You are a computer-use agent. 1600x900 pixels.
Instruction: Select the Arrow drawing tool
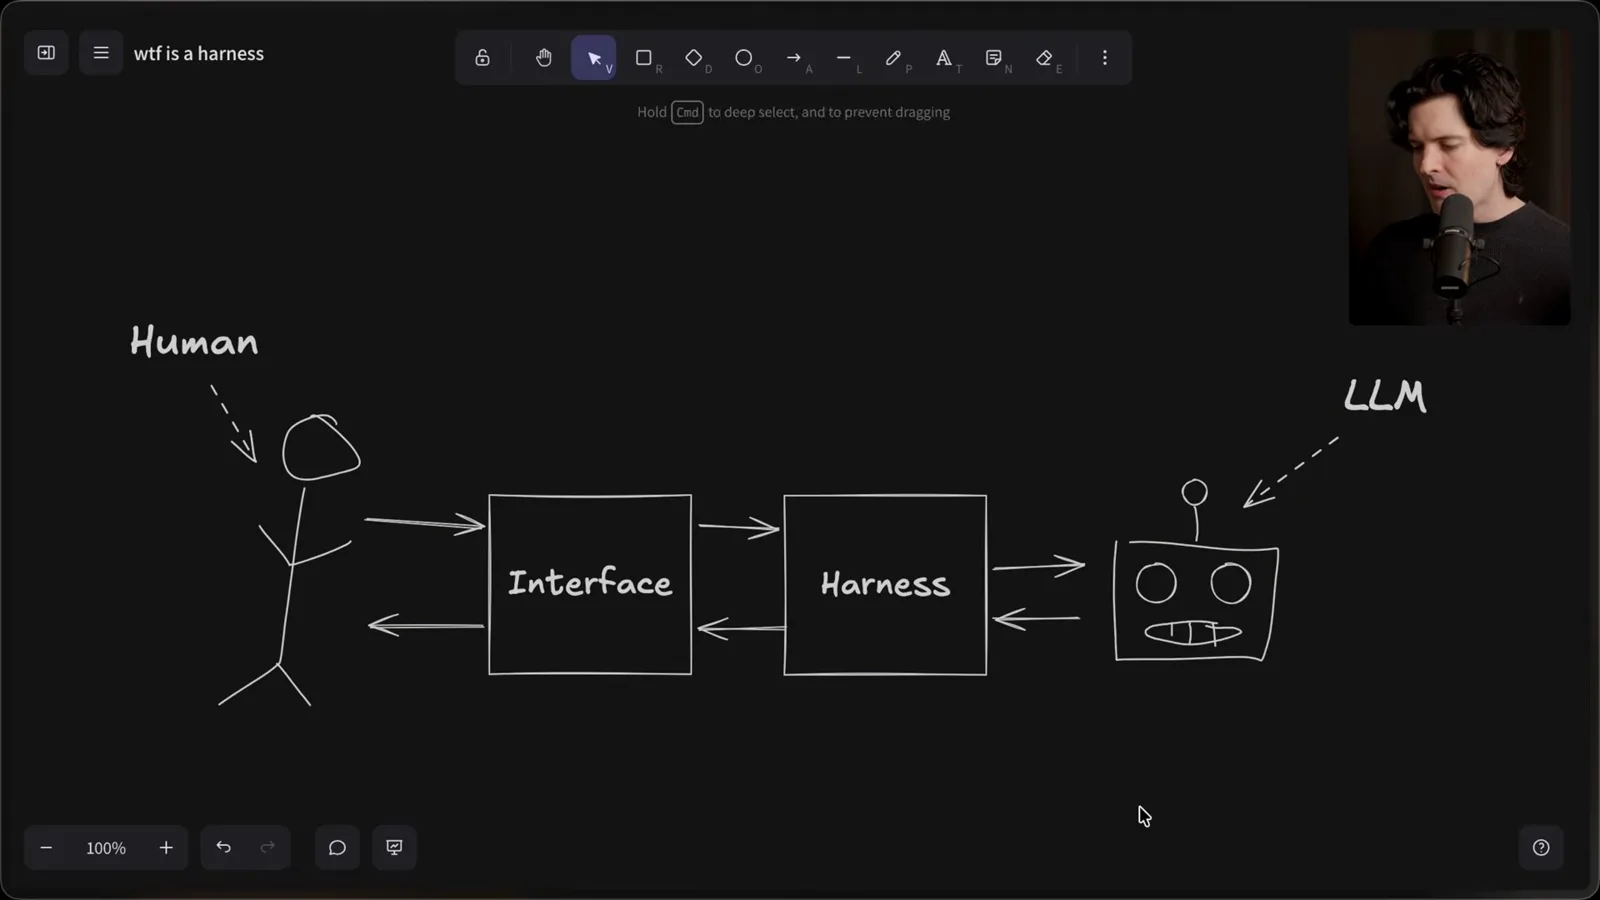(794, 58)
